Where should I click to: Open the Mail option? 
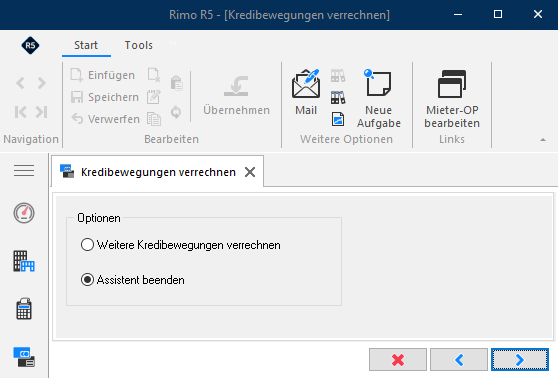coord(306,93)
